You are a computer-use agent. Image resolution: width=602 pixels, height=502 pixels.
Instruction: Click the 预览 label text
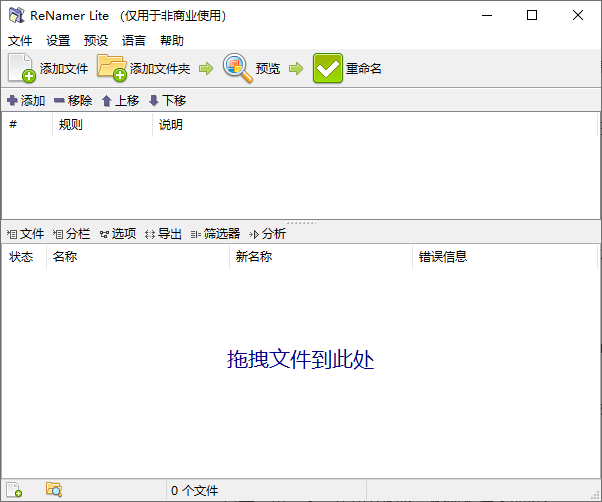pos(268,69)
